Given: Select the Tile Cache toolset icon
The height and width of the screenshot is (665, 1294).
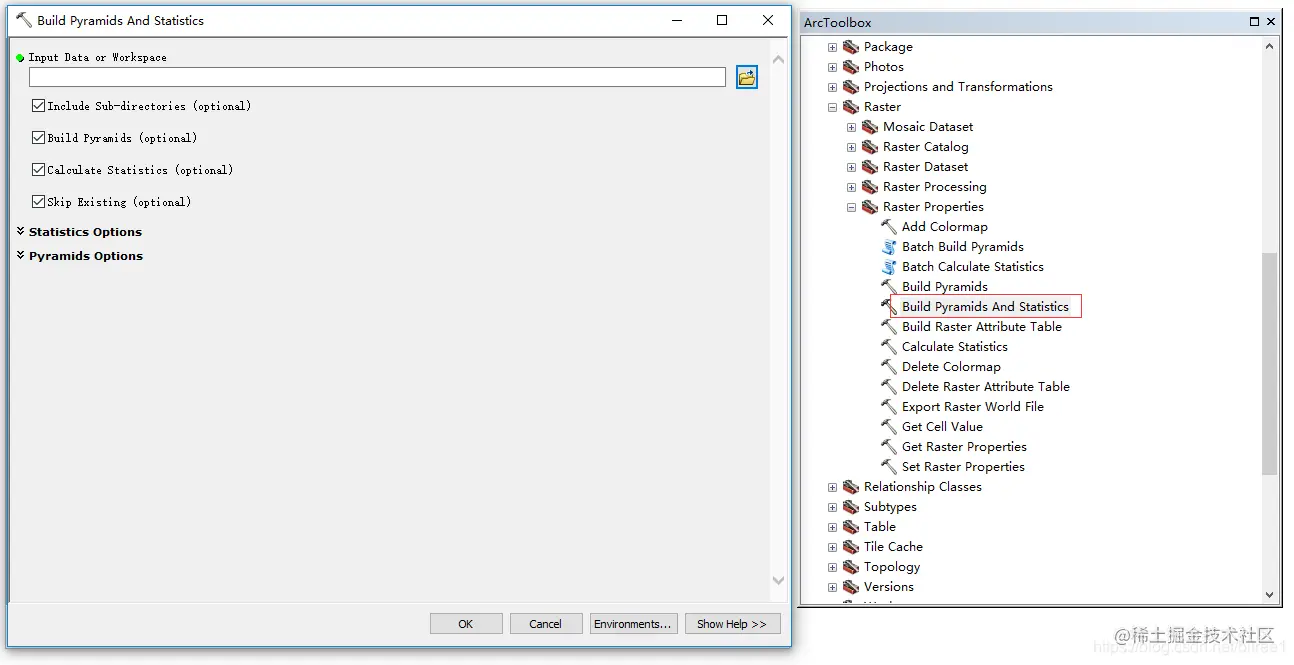Looking at the screenshot, I should pyautogui.click(x=851, y=547).
